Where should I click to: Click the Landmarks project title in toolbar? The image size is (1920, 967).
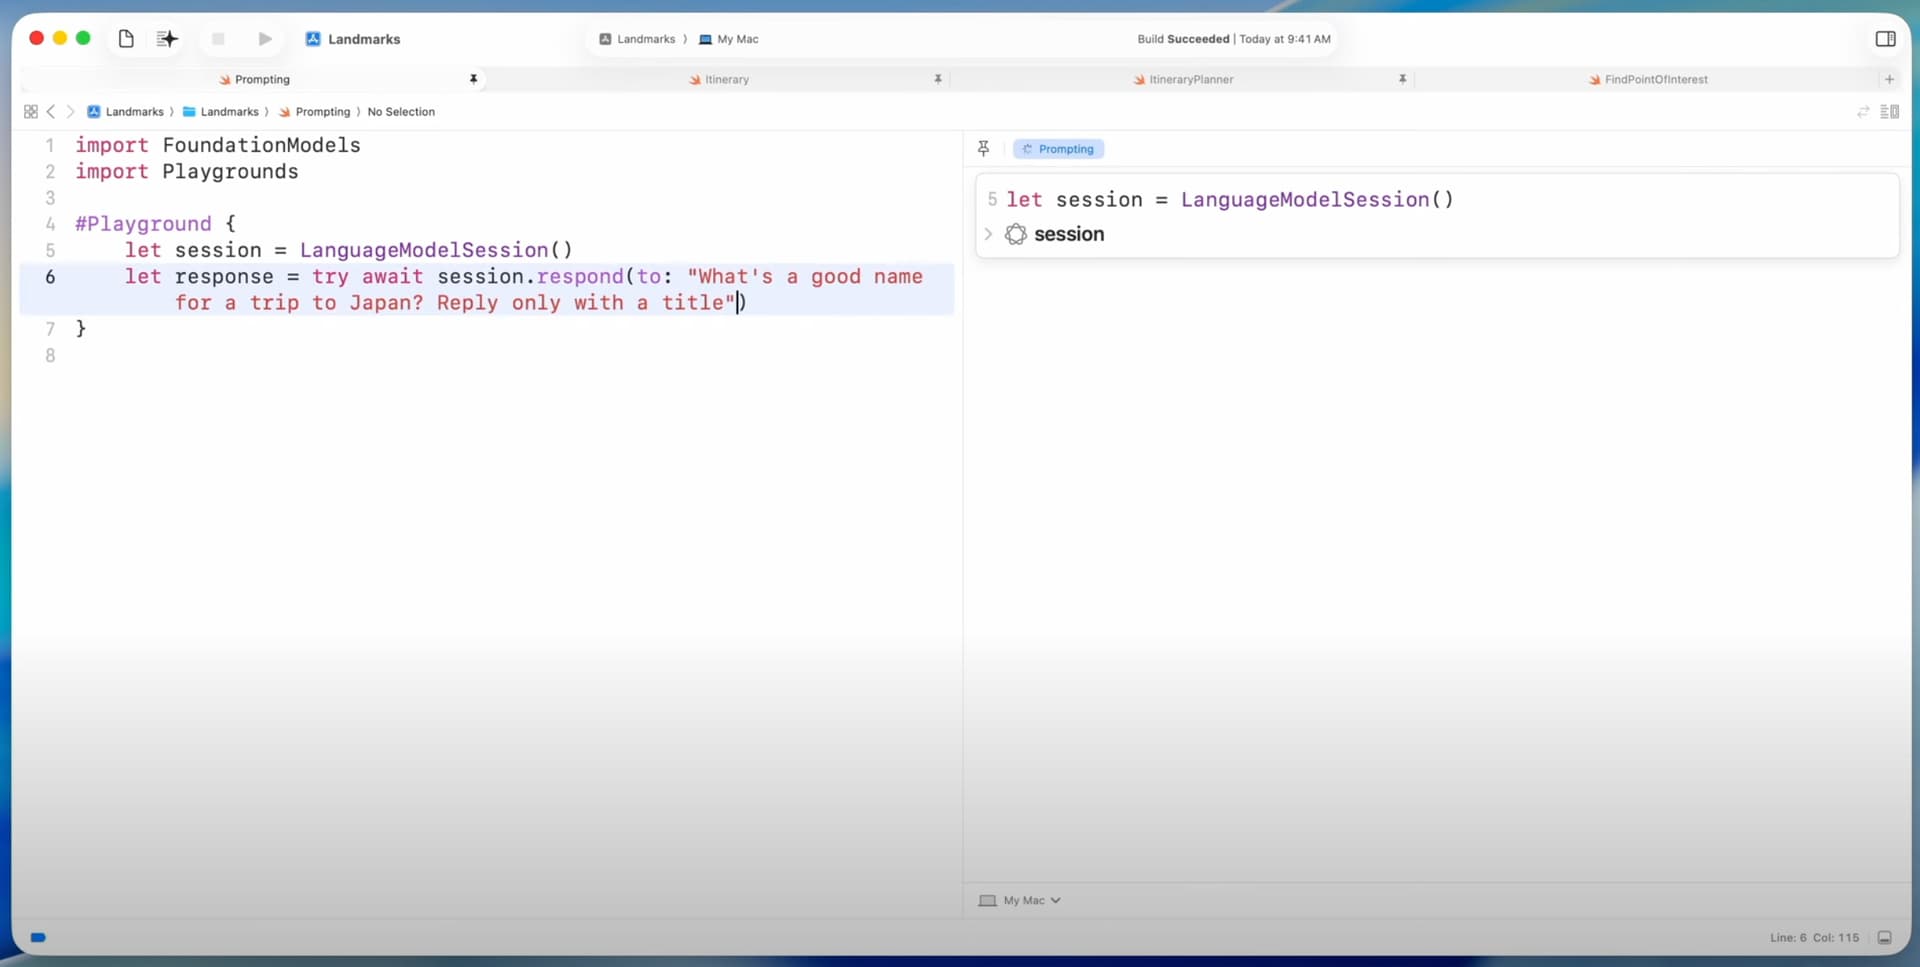pyautogui.click(x=364, y=39)
